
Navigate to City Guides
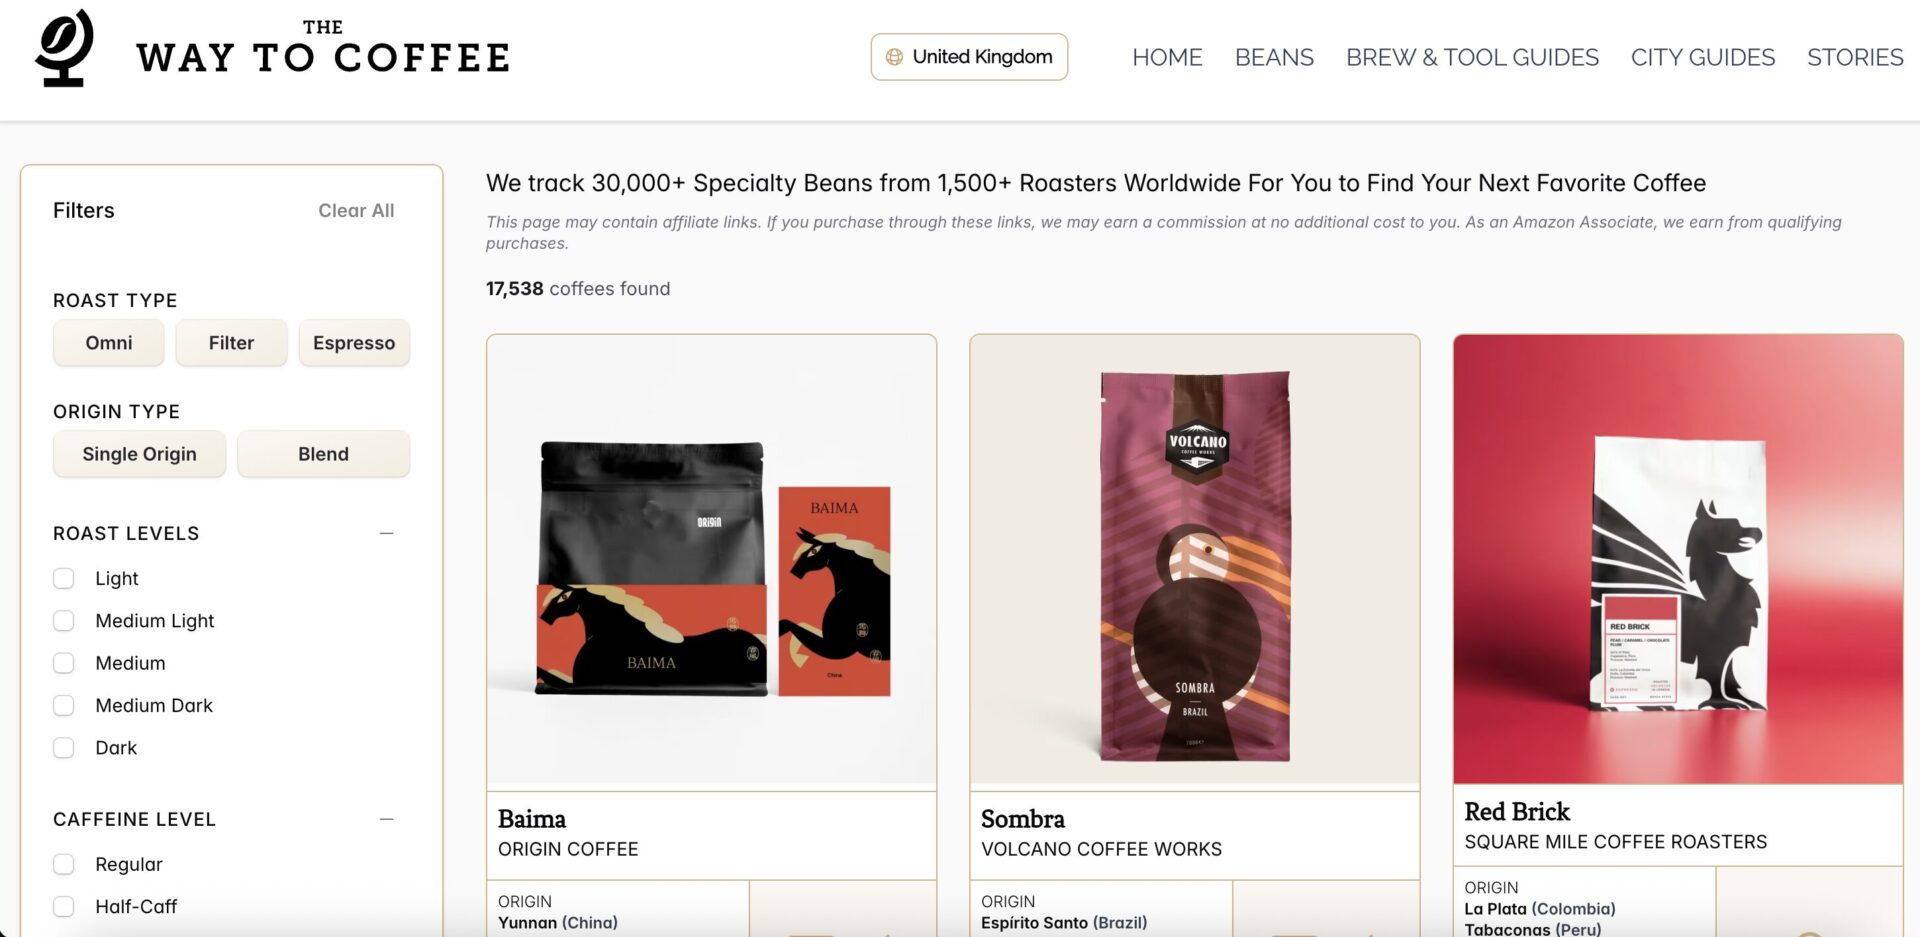pyautogui.click(x=1702, y=57)
